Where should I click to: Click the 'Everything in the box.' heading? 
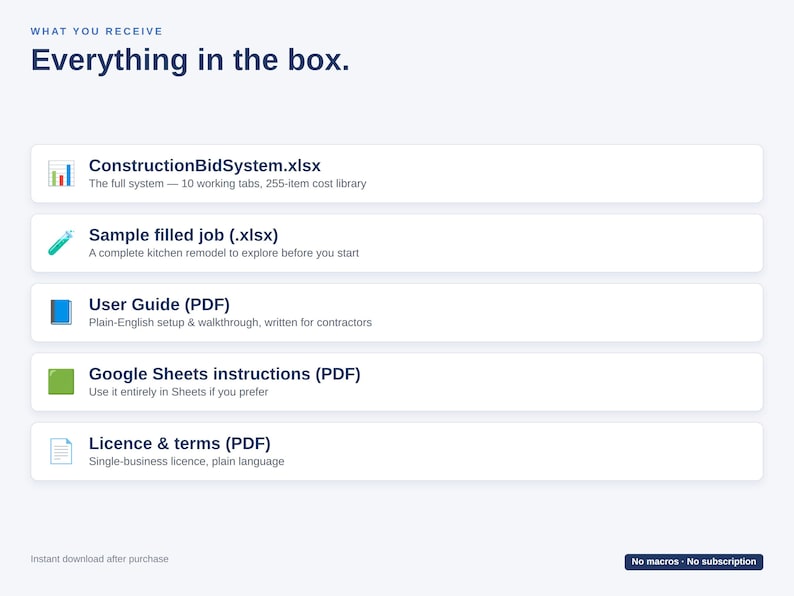[190, 60]
